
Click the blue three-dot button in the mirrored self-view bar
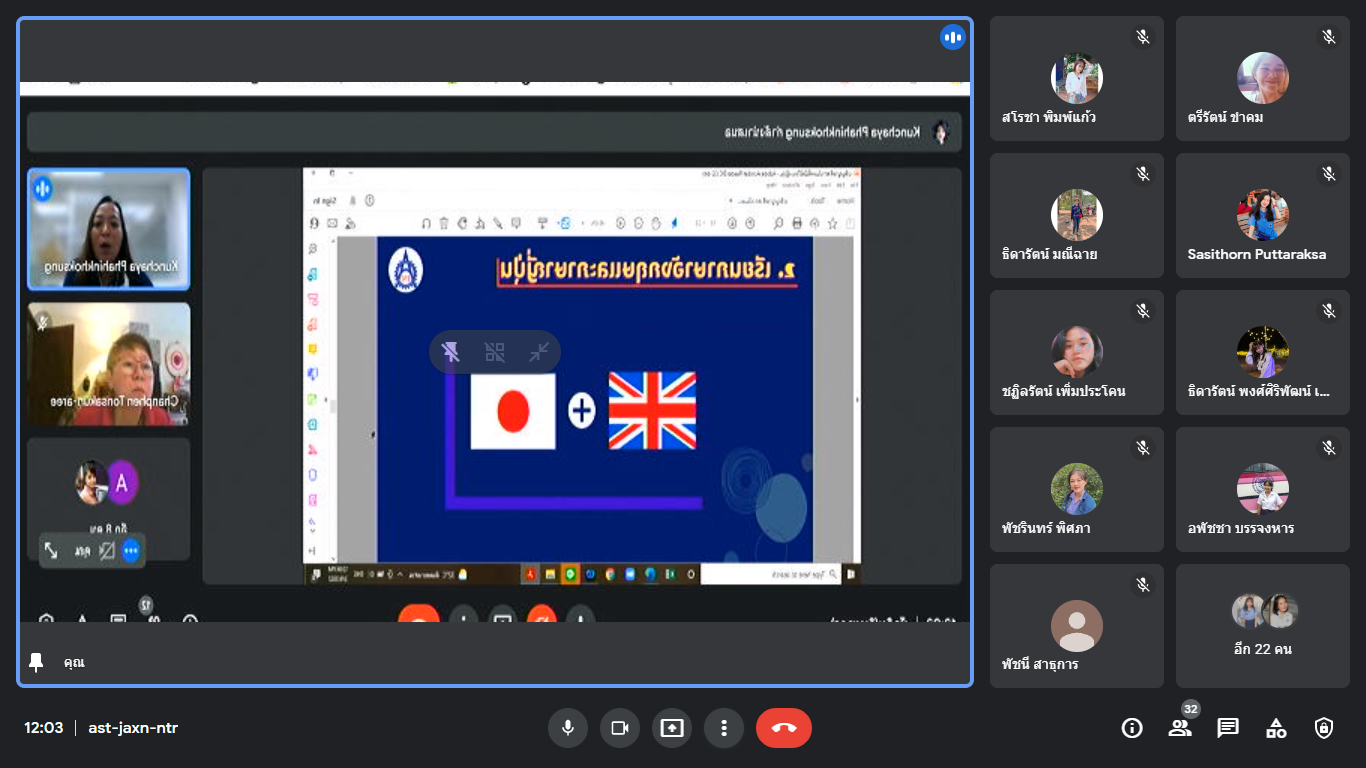pos(131,550)
